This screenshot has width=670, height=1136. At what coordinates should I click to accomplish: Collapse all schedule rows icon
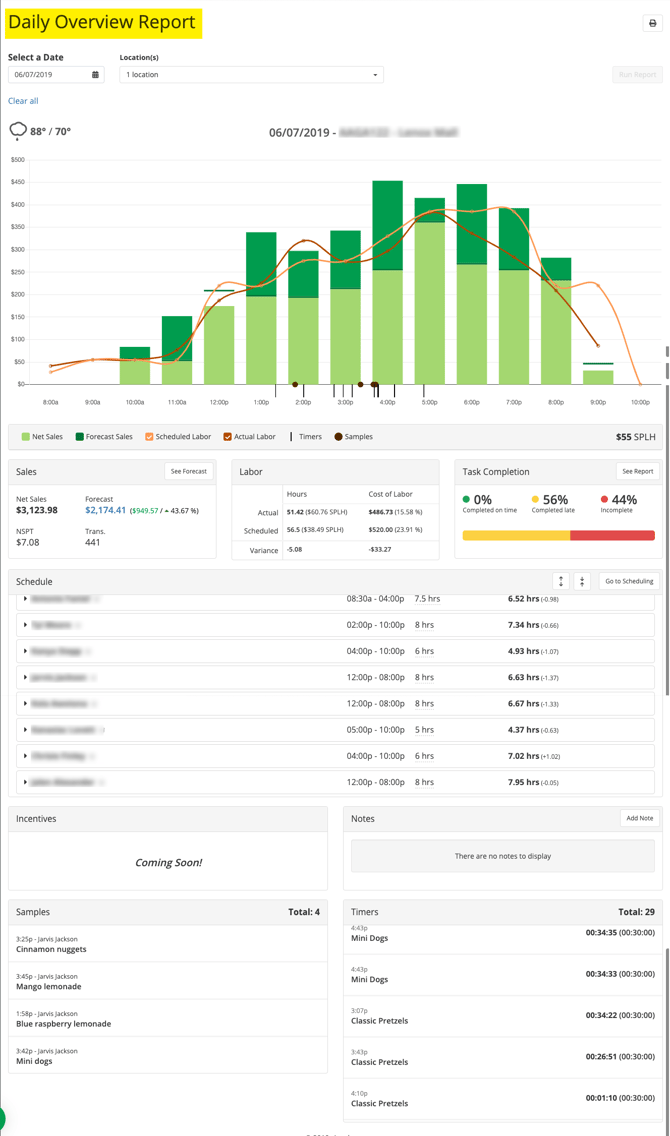[x=582, y=581]
